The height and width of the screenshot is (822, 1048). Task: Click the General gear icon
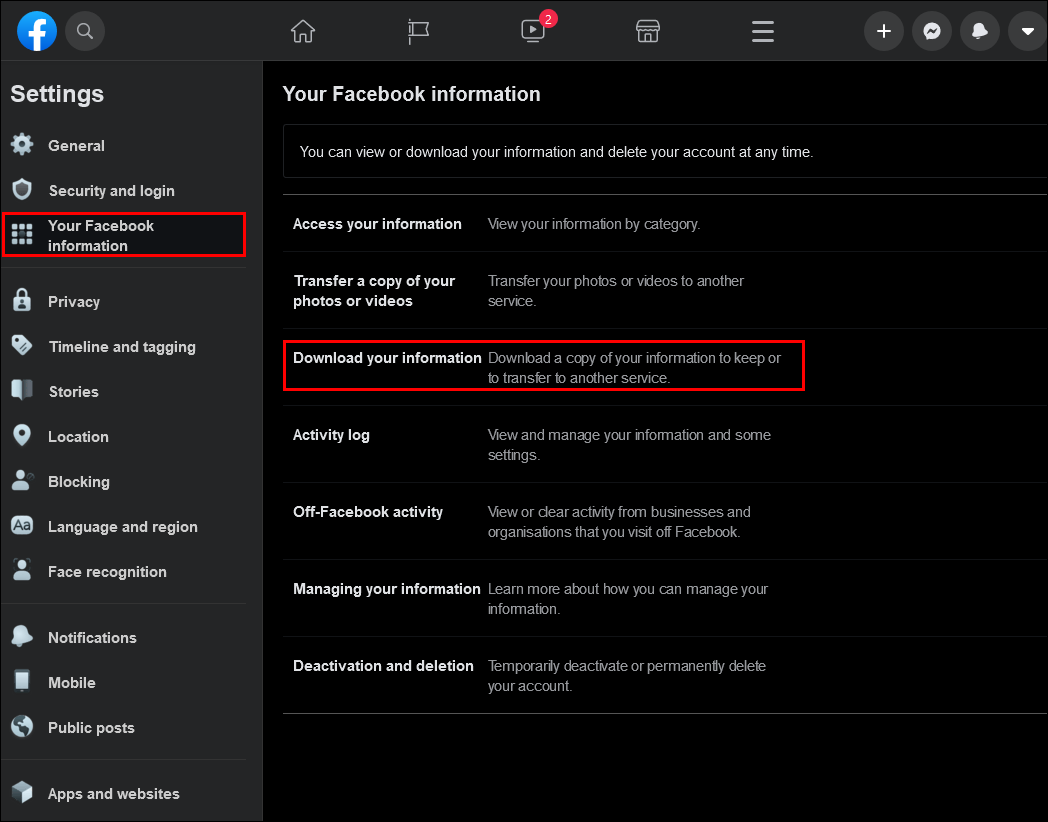pos(22,144)
